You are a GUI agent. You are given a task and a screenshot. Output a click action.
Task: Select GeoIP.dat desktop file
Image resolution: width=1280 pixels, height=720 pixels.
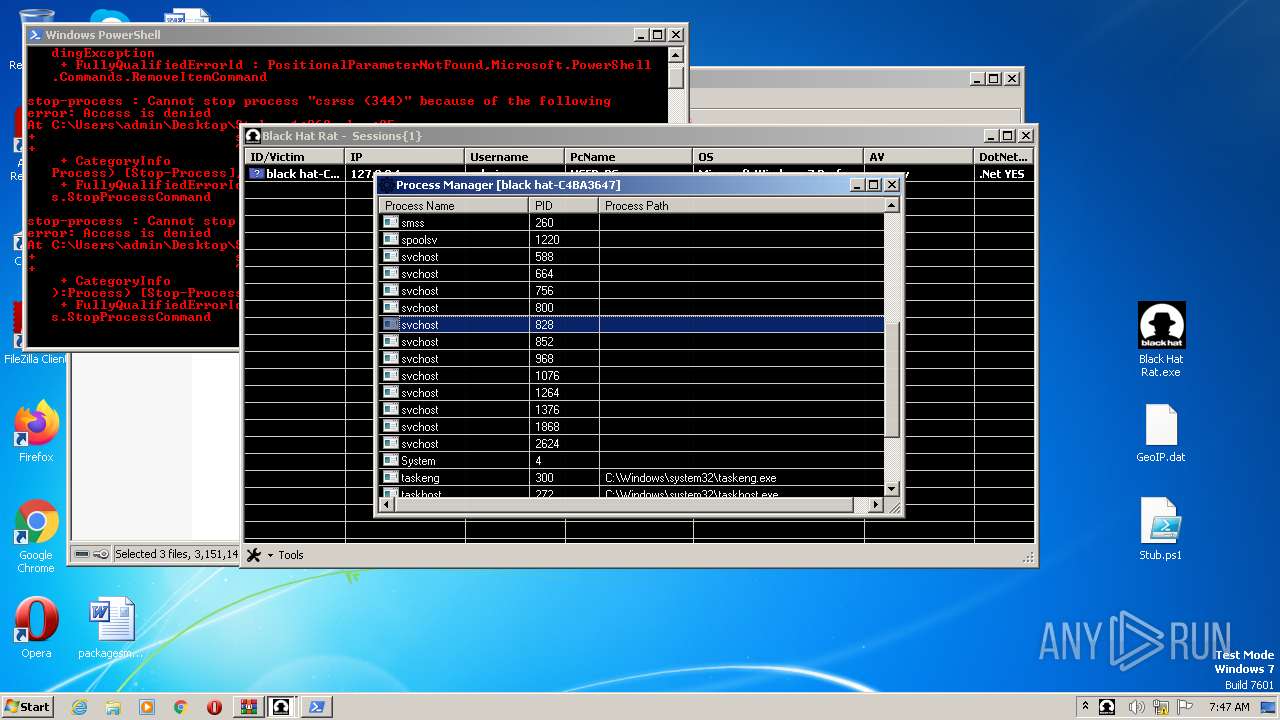click(x=1161, y=433)
